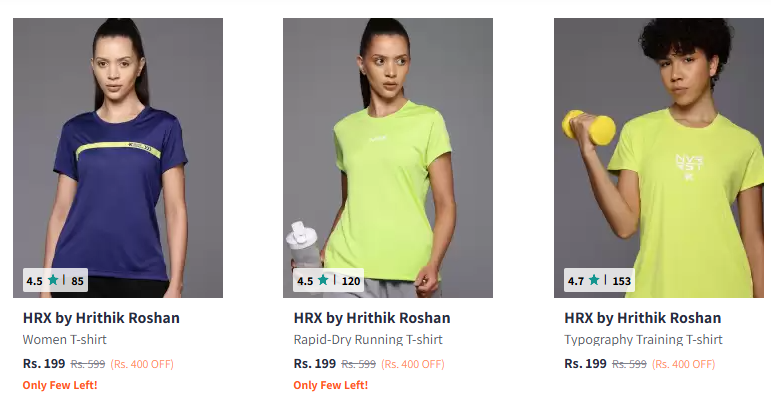
Task: Click the star icon on the 4.5 | 85 rating
Action: [x=53, y=280]
